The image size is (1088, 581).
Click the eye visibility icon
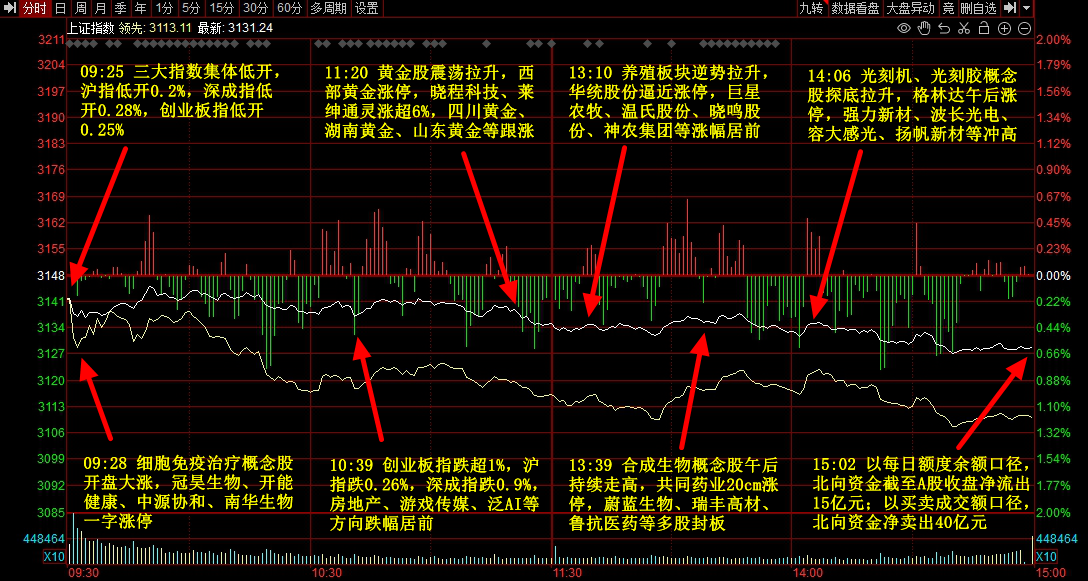904,28
